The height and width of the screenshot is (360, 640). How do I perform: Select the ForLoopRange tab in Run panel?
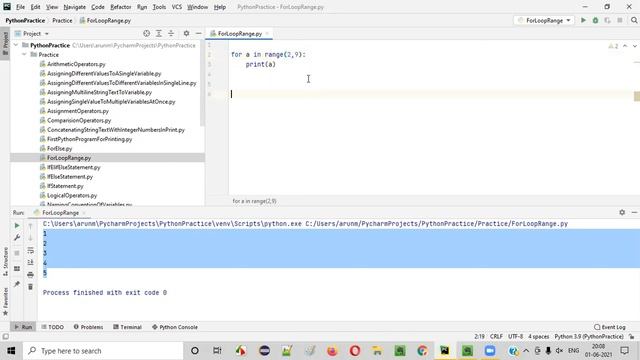pos(60,213)
